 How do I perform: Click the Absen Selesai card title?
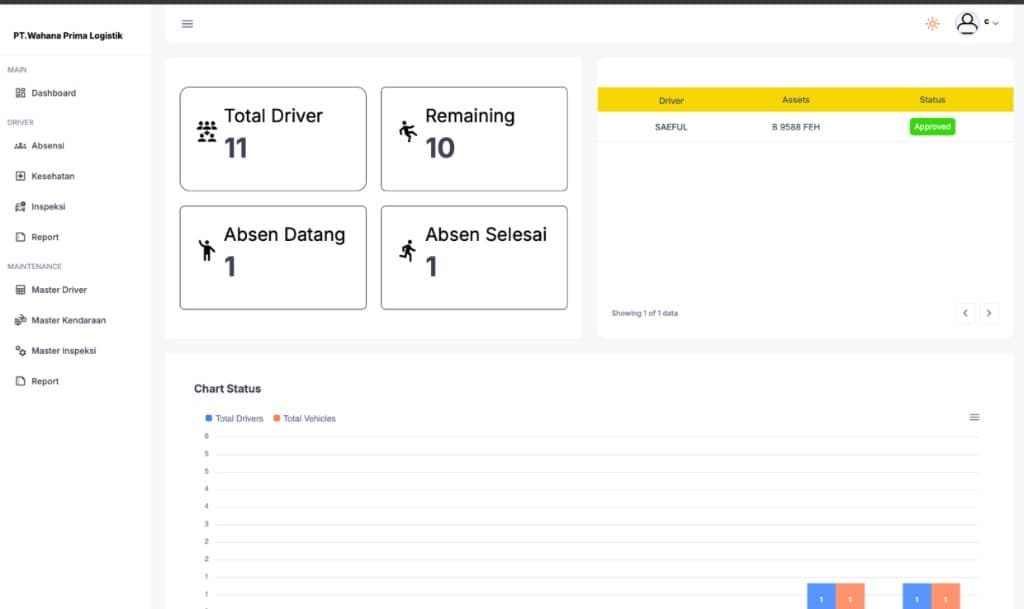[486, 234]
